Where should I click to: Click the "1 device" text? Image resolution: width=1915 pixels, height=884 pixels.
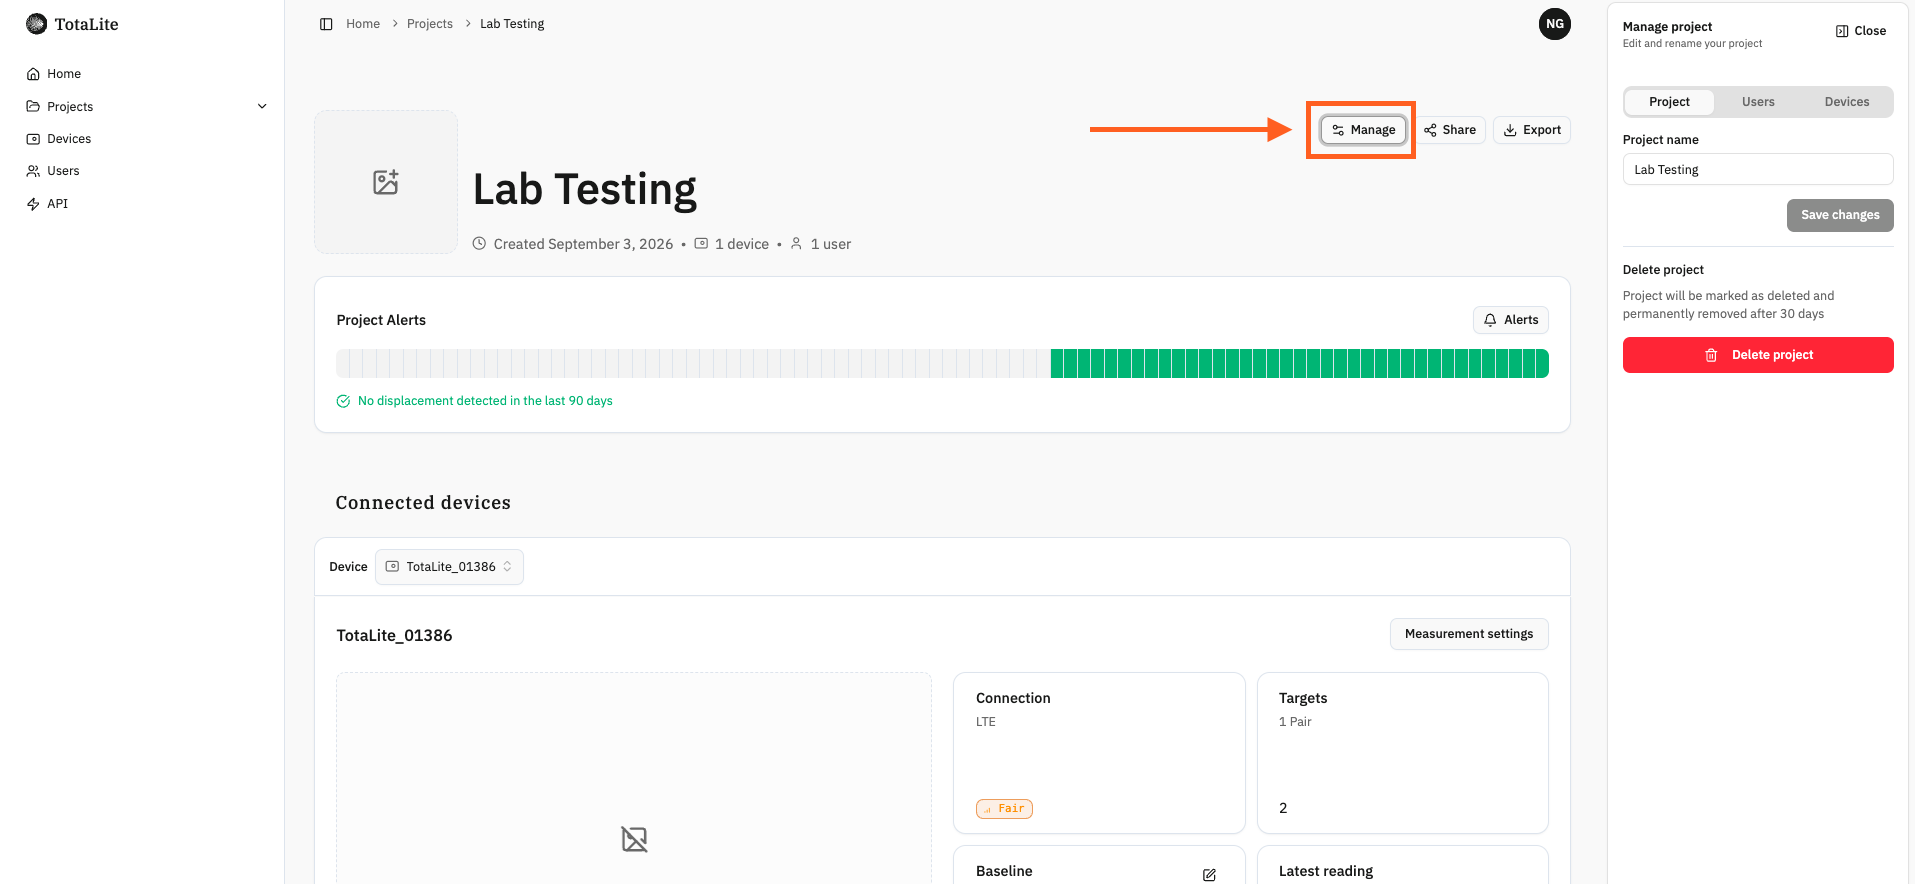pos(742,244)
